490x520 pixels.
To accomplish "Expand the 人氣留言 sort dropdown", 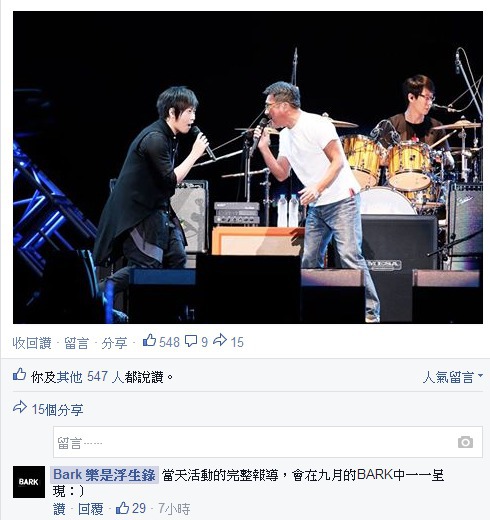I will pos(453,377).
